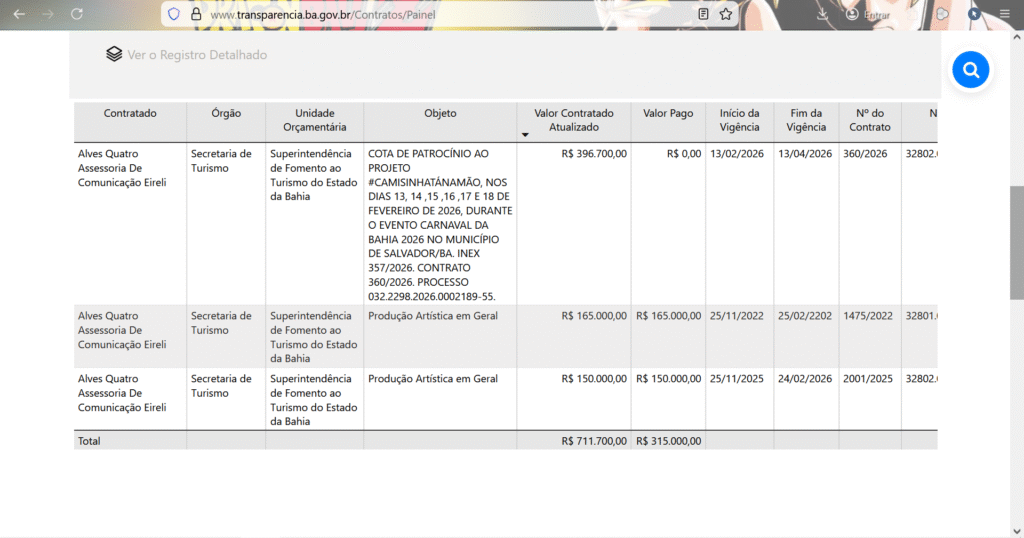Sort by Valor Pago column header
The image size is (1024, 538).
pyautogui.click(x=668, y=114)
